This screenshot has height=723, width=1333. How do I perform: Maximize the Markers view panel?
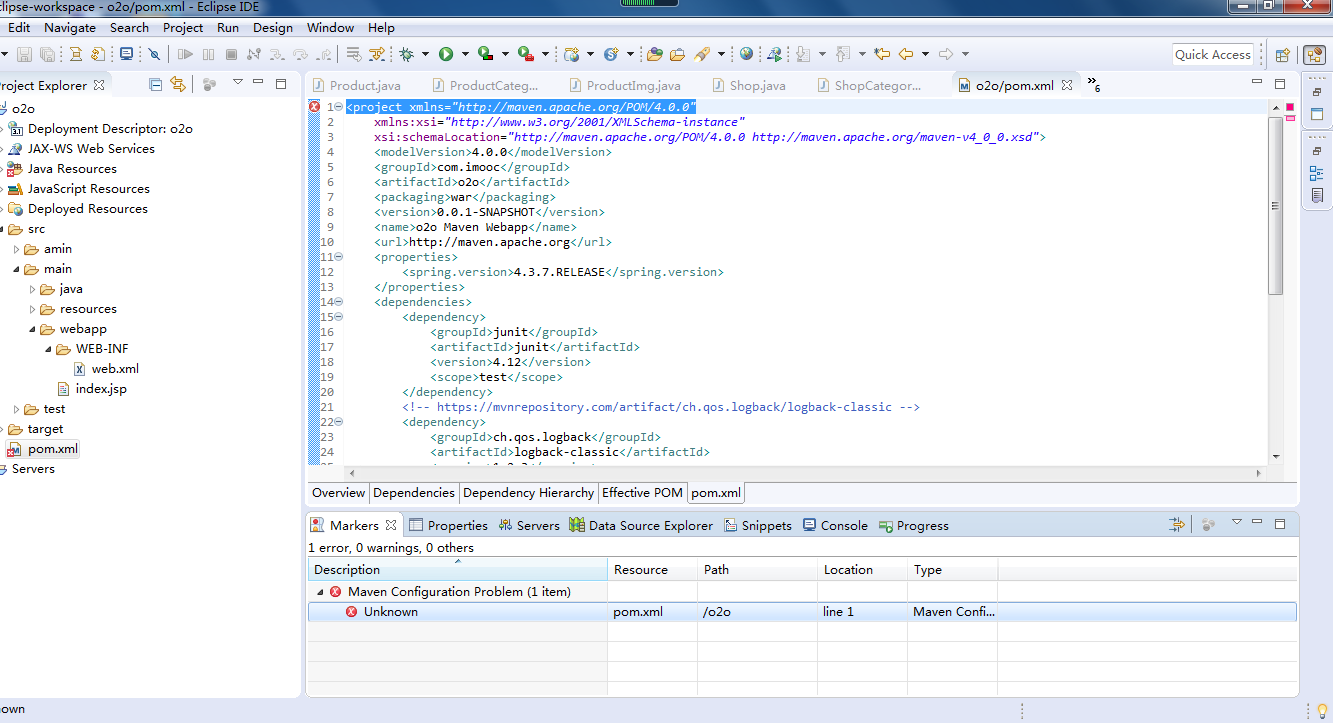point(1280,523)
